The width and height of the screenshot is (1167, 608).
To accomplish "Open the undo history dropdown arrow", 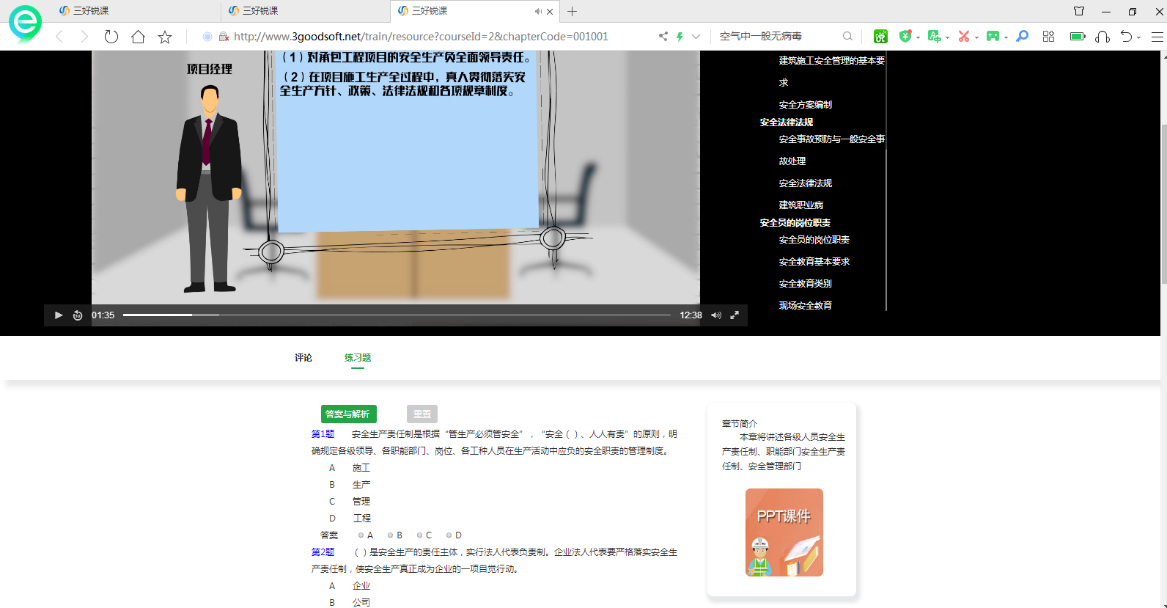I will point(1138,36).
